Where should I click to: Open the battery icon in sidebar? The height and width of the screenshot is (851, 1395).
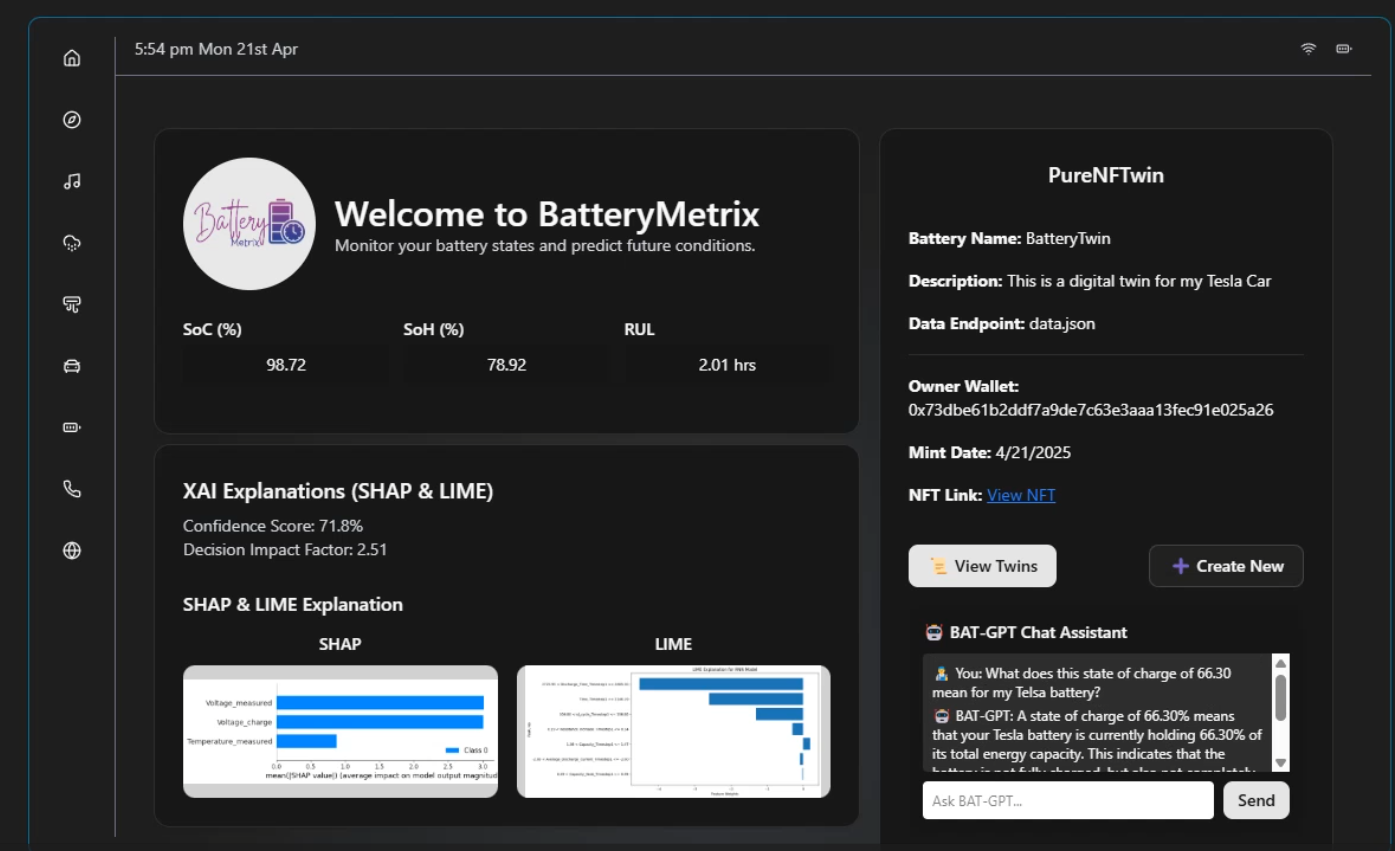tap(72, 427)
